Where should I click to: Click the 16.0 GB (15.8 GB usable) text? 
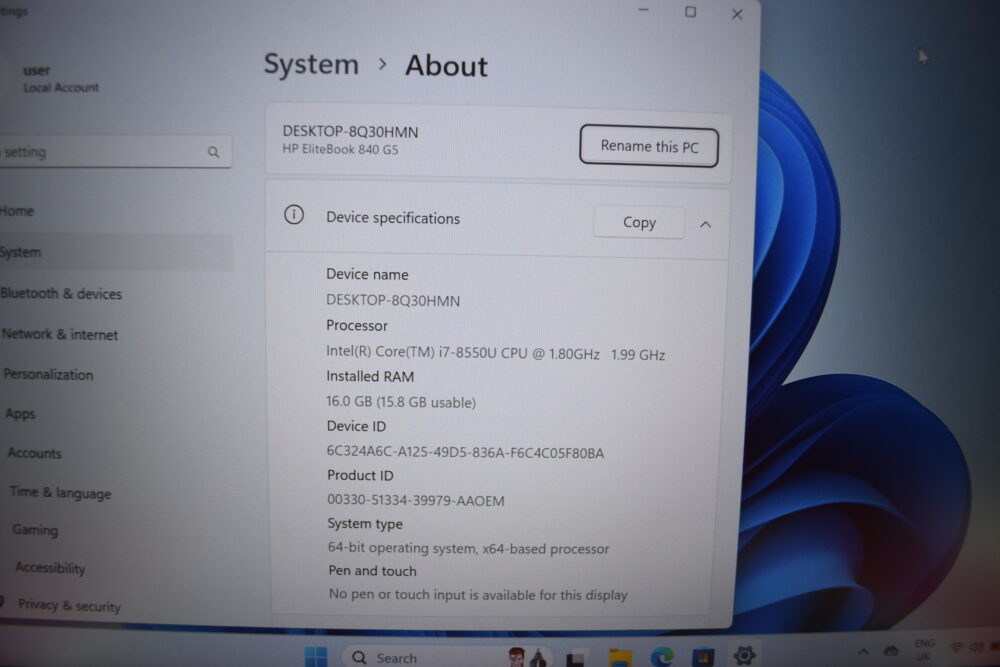coord(401,402)
